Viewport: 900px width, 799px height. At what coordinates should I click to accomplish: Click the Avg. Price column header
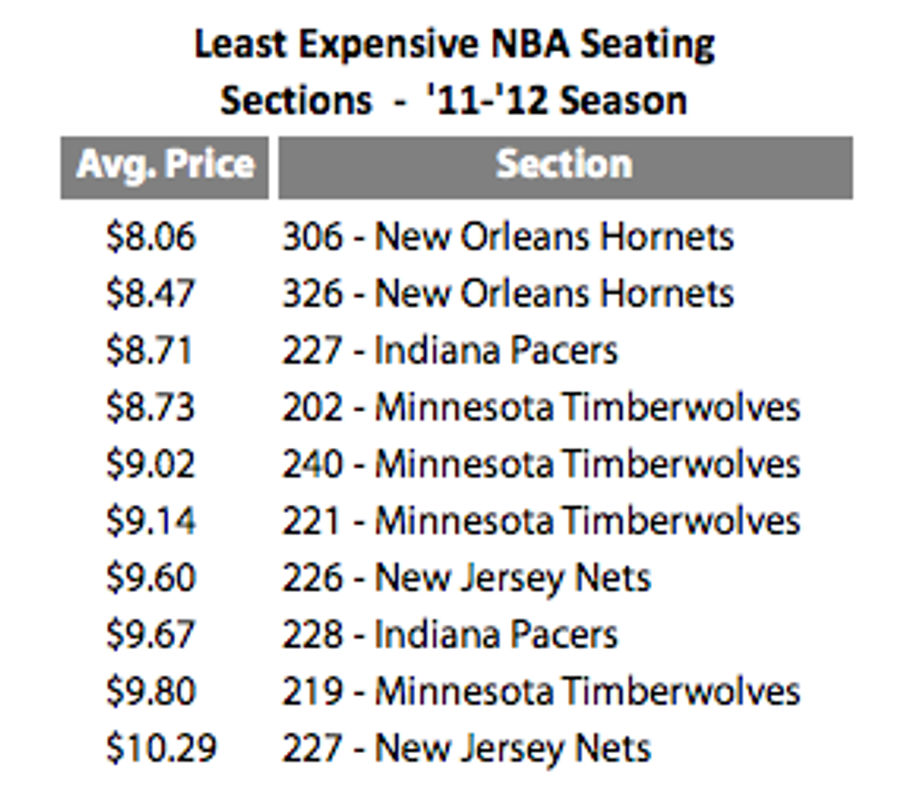point(165,168)
